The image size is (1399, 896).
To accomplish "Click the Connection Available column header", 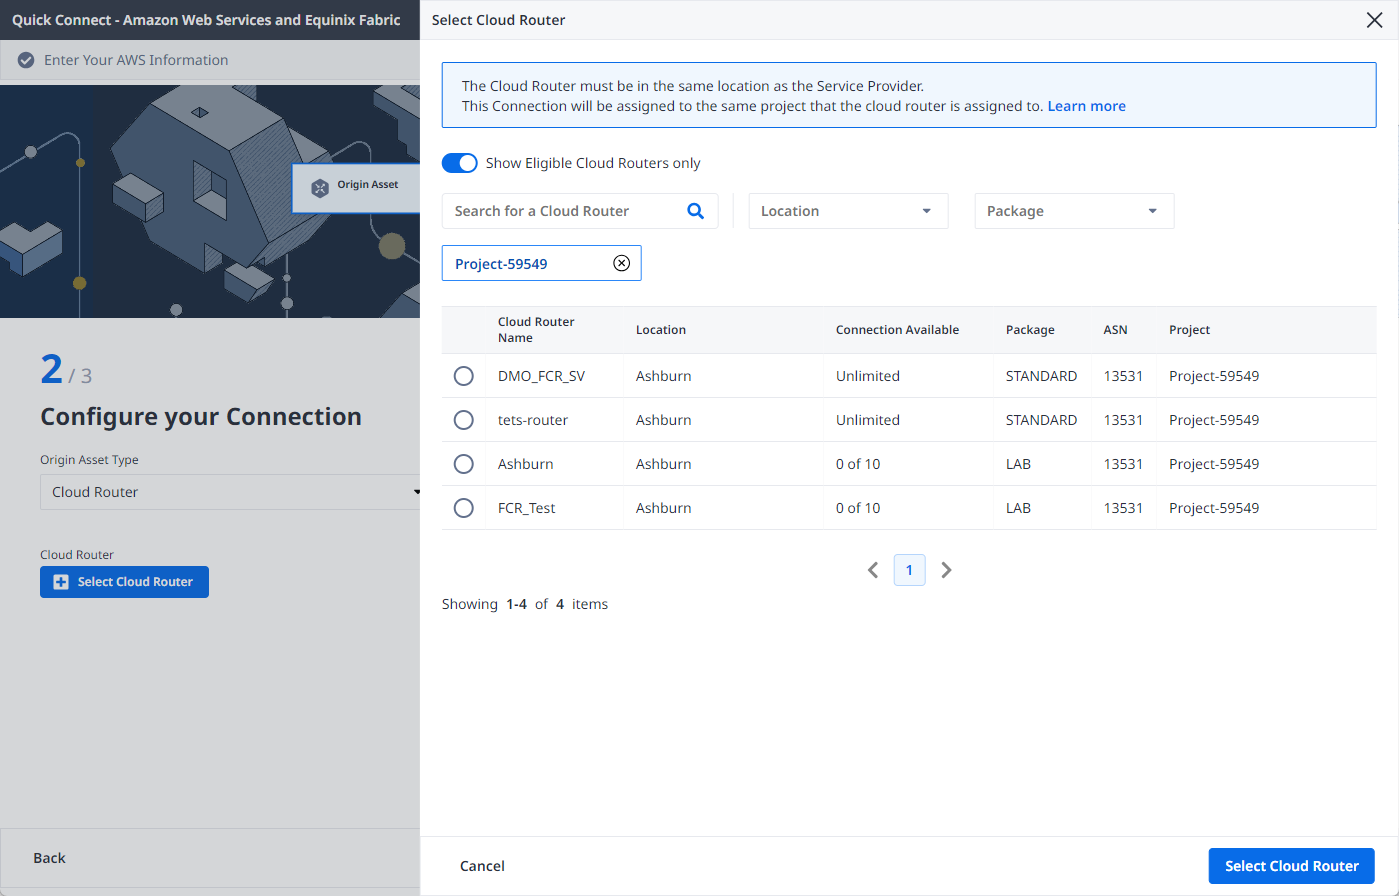I will 897,330.
